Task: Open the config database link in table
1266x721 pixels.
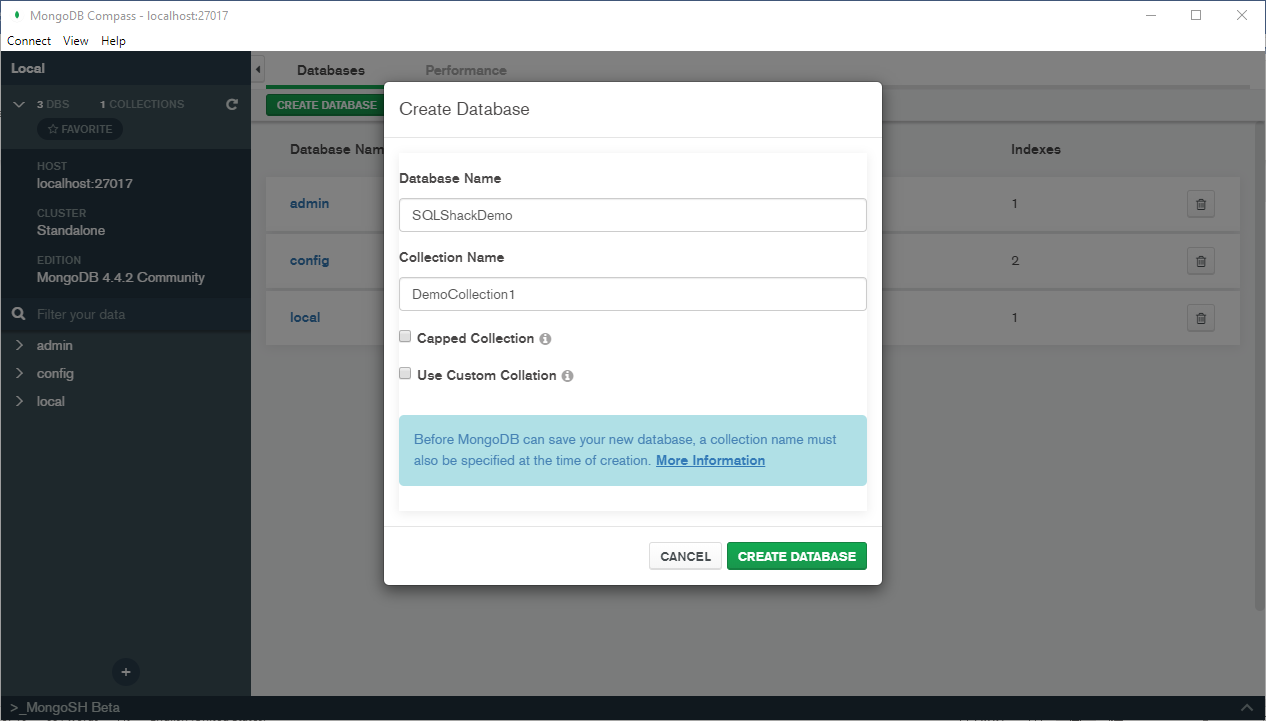Action: point(309,261)
